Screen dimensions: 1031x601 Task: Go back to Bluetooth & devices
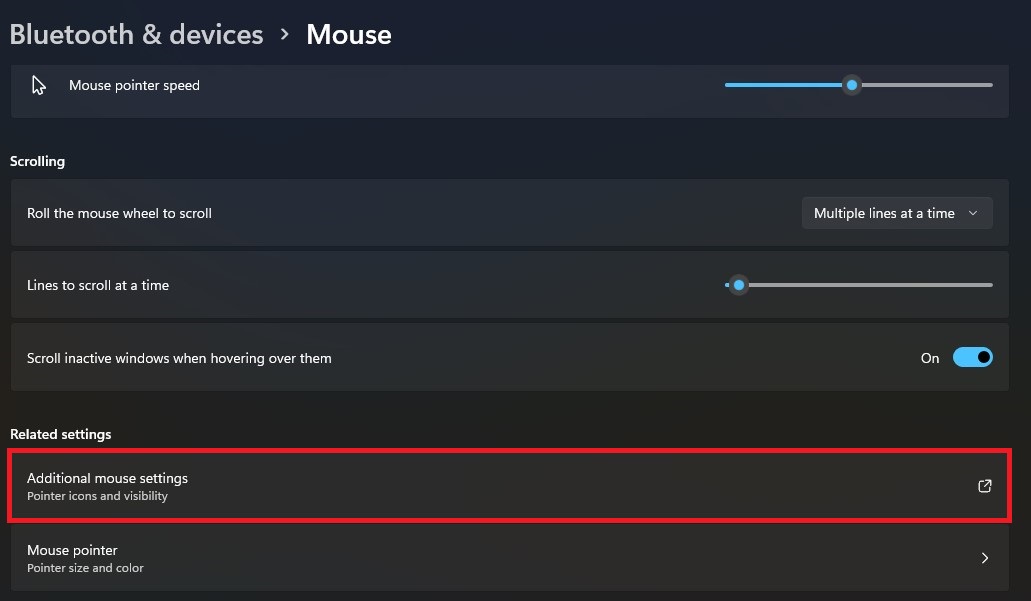click(136, 34)
